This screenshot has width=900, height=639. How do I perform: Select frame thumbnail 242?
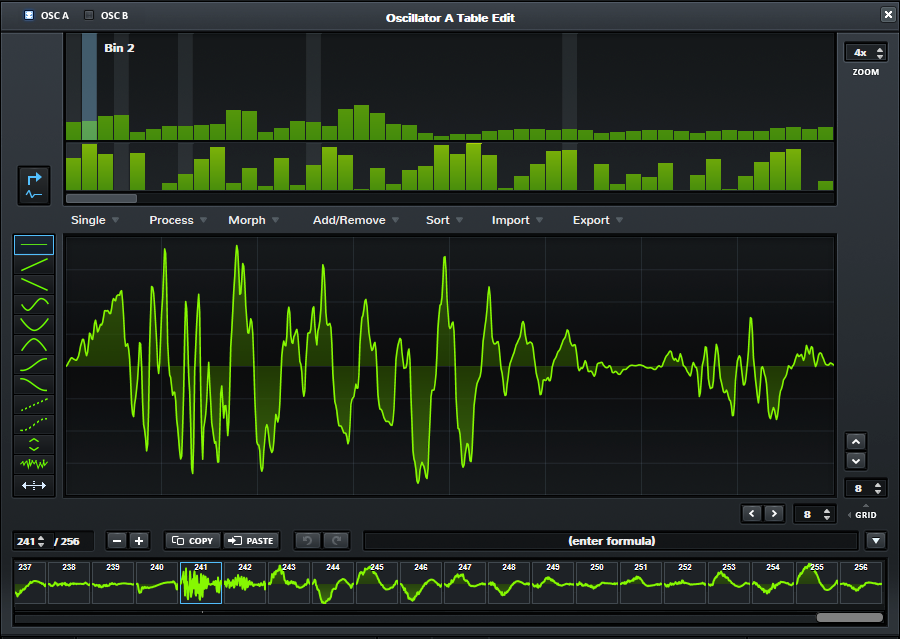pos(245,582)
